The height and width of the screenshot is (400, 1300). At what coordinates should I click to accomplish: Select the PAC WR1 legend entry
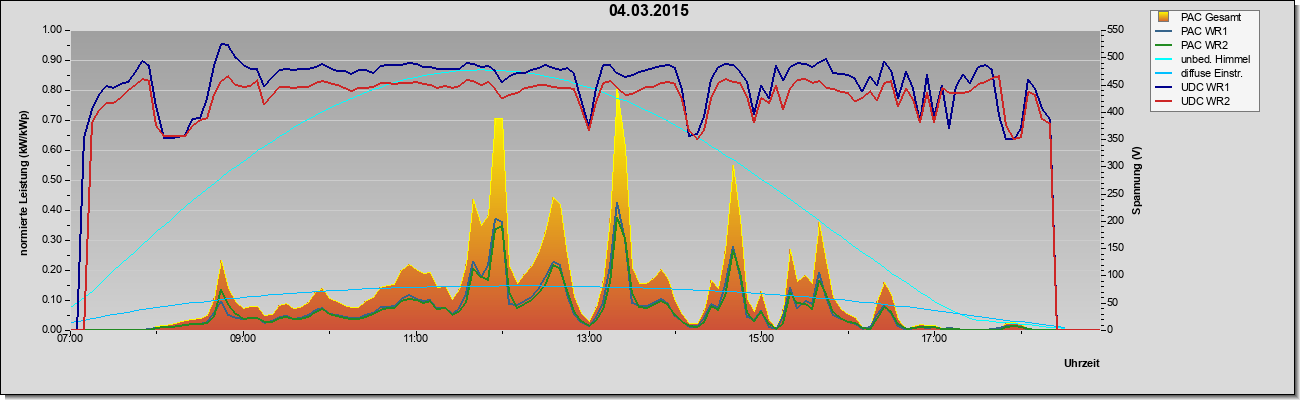tap(1202, 31)
